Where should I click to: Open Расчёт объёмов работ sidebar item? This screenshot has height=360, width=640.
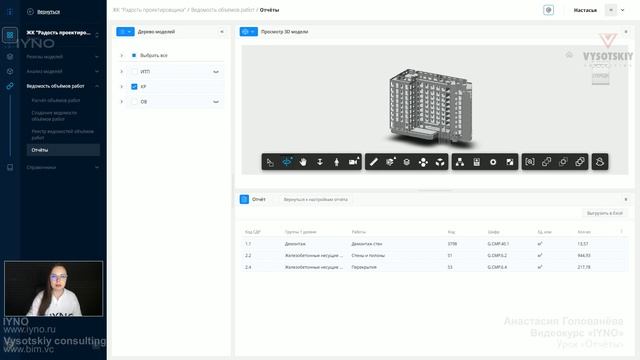[x=56, y=100]
